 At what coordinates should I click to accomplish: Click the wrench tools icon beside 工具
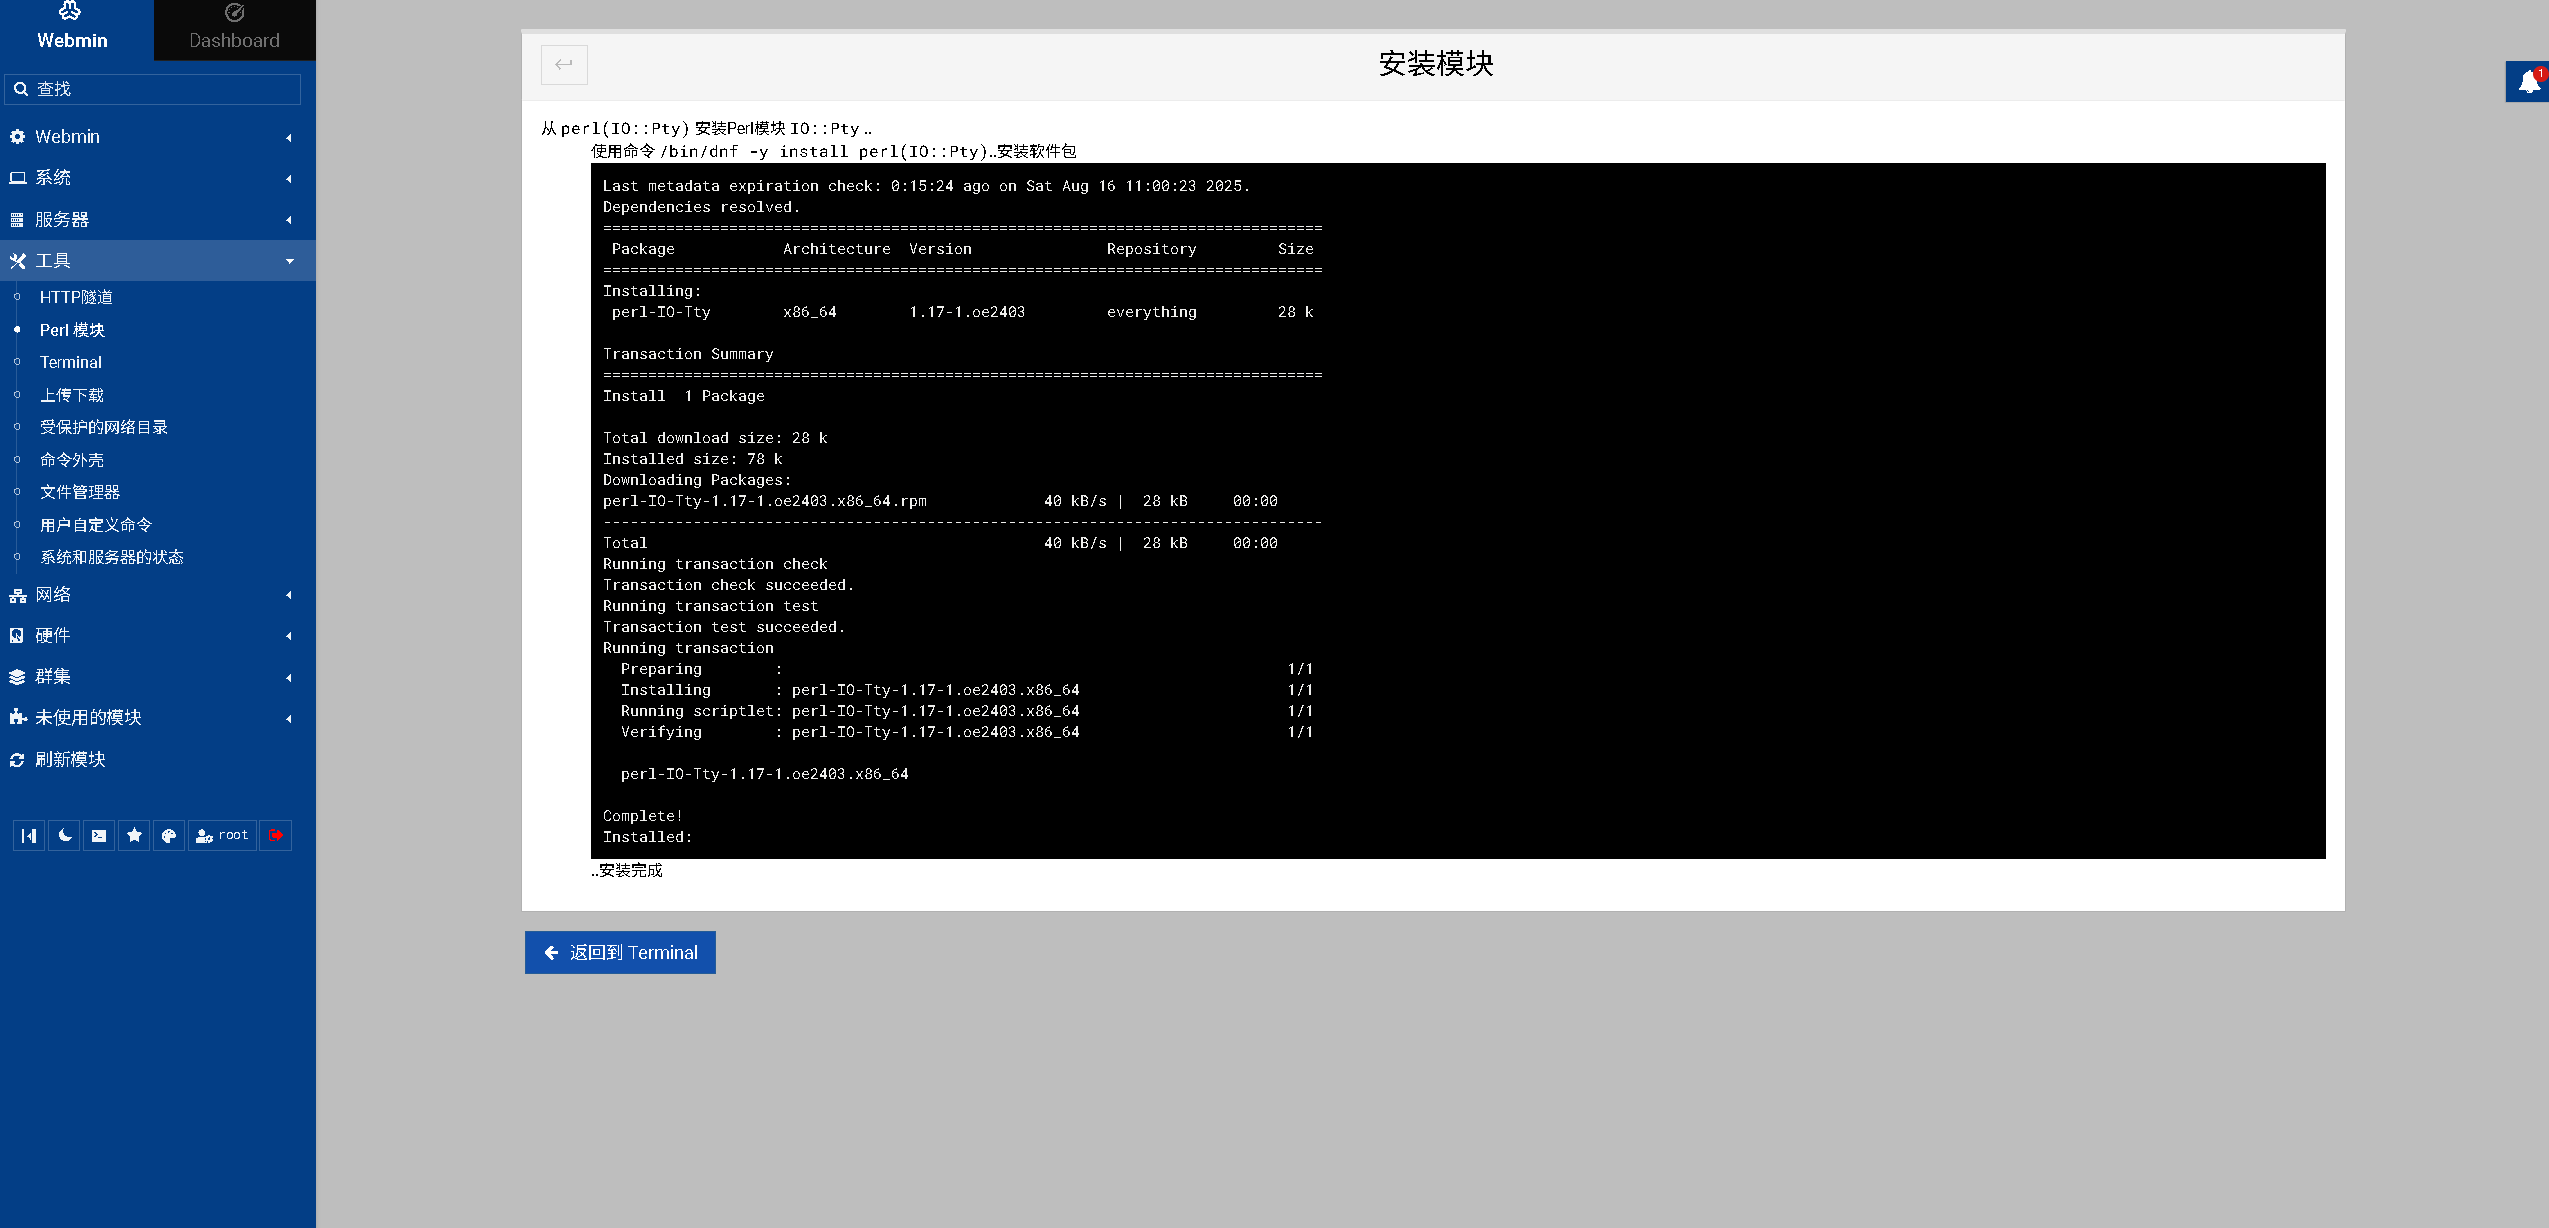tap(17, 261)
